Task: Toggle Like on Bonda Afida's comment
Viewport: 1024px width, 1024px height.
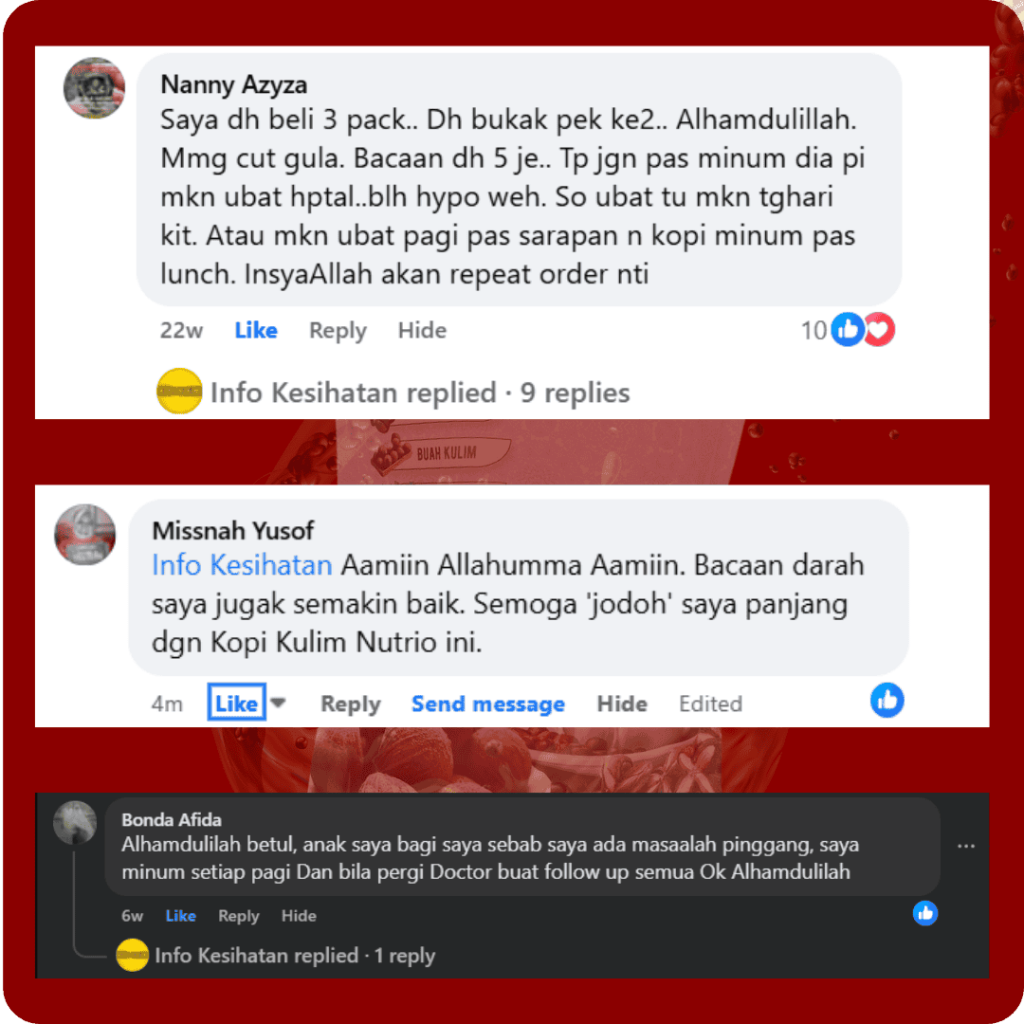Action: point(181,916)
